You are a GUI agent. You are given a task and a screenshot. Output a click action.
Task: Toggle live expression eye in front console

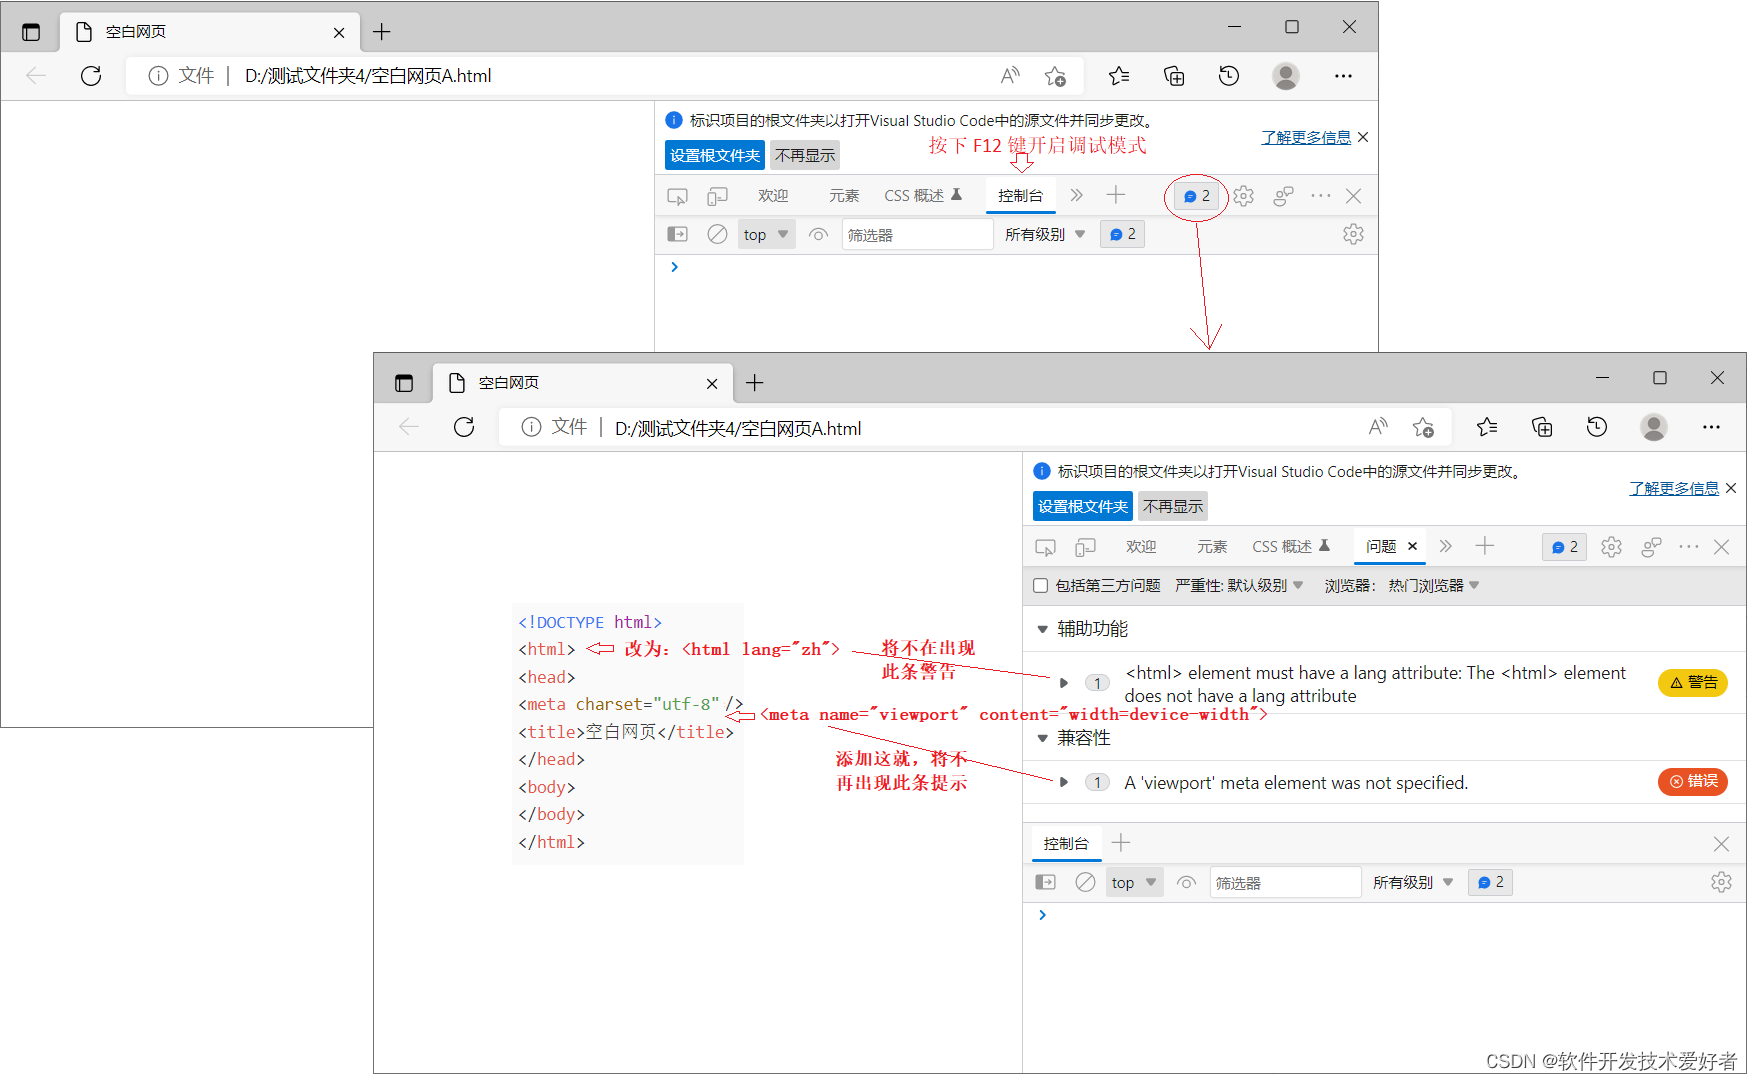(1186, 883)
